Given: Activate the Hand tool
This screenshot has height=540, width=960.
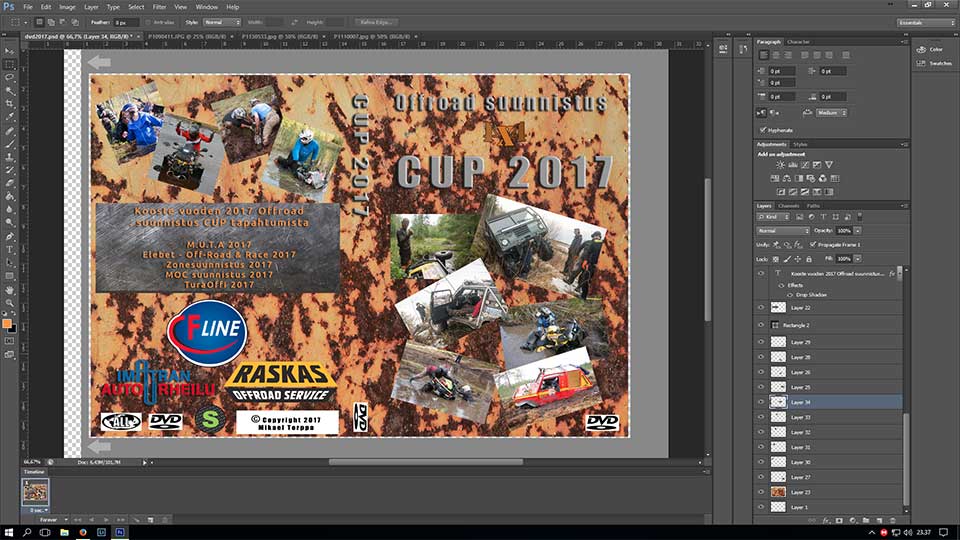Looking at the screenshot, I should 10,290.
